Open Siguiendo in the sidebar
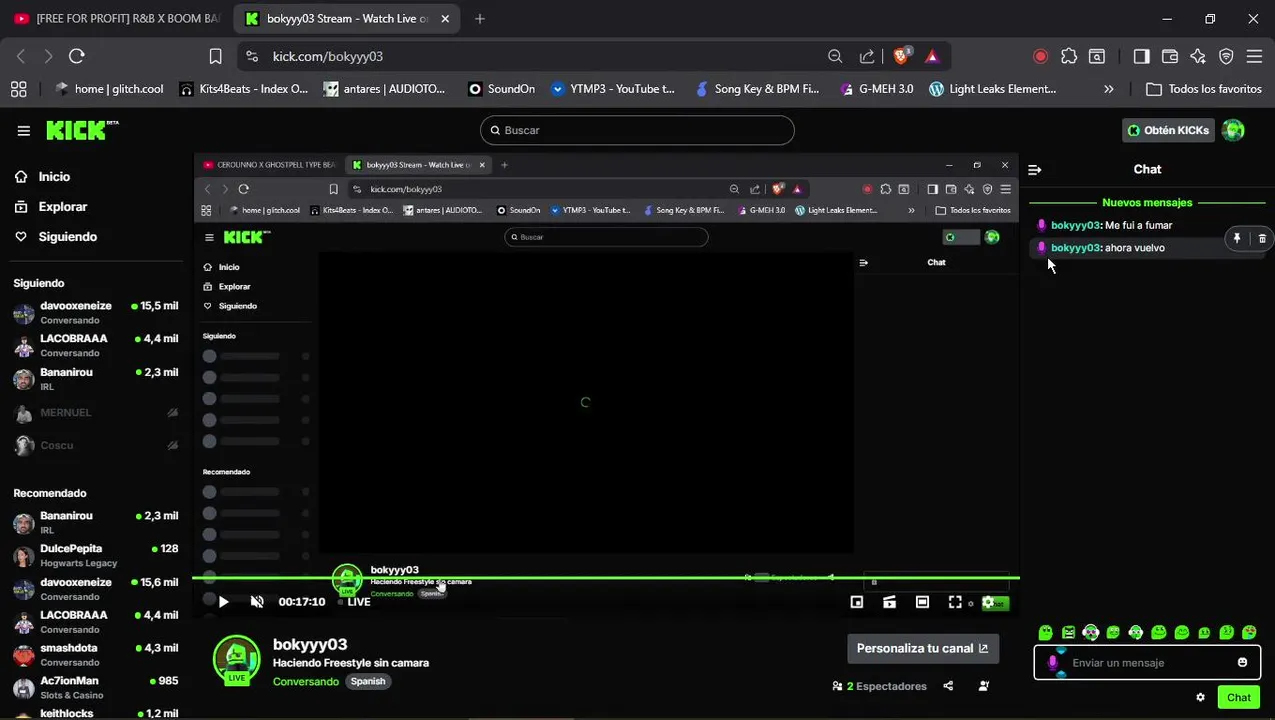 coord(68,237)
